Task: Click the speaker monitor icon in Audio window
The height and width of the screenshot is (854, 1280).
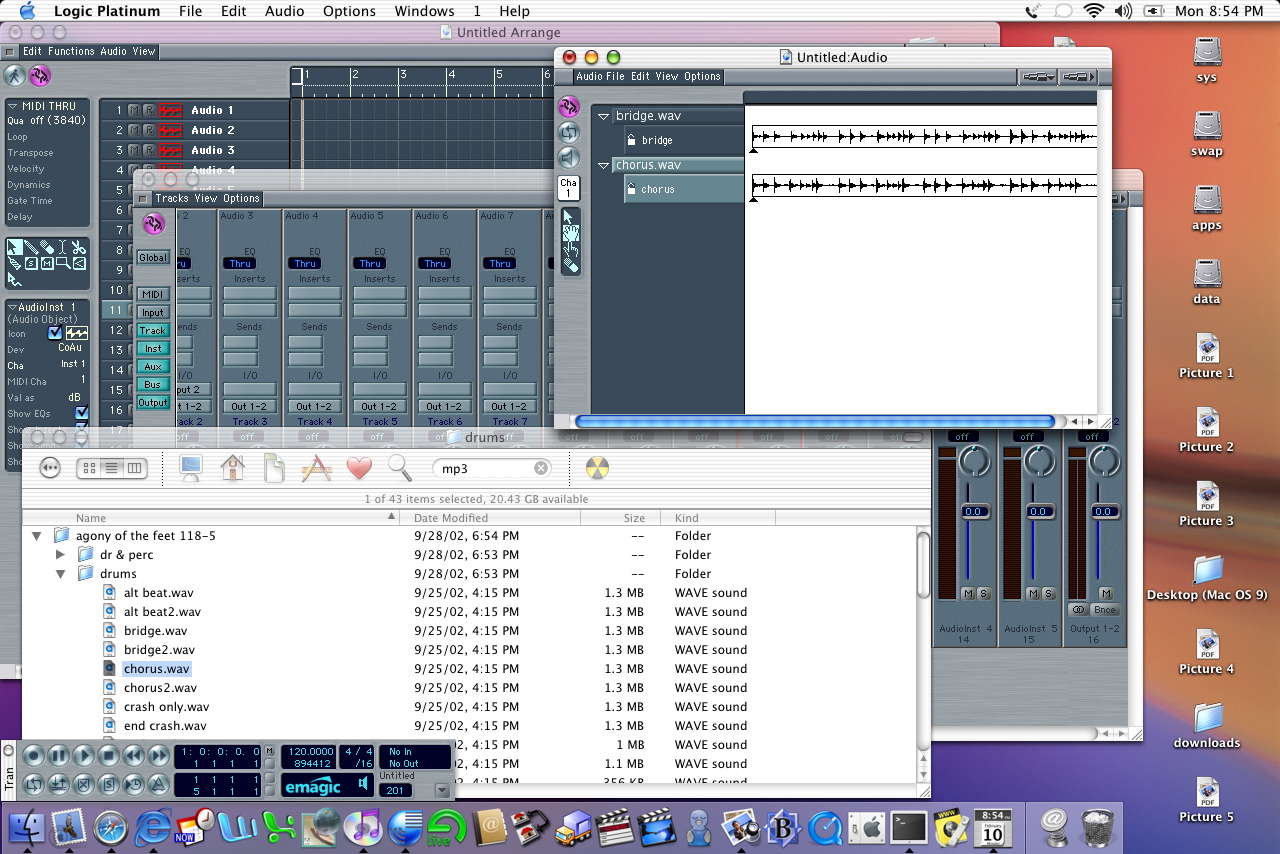Action: pos(568,158)
